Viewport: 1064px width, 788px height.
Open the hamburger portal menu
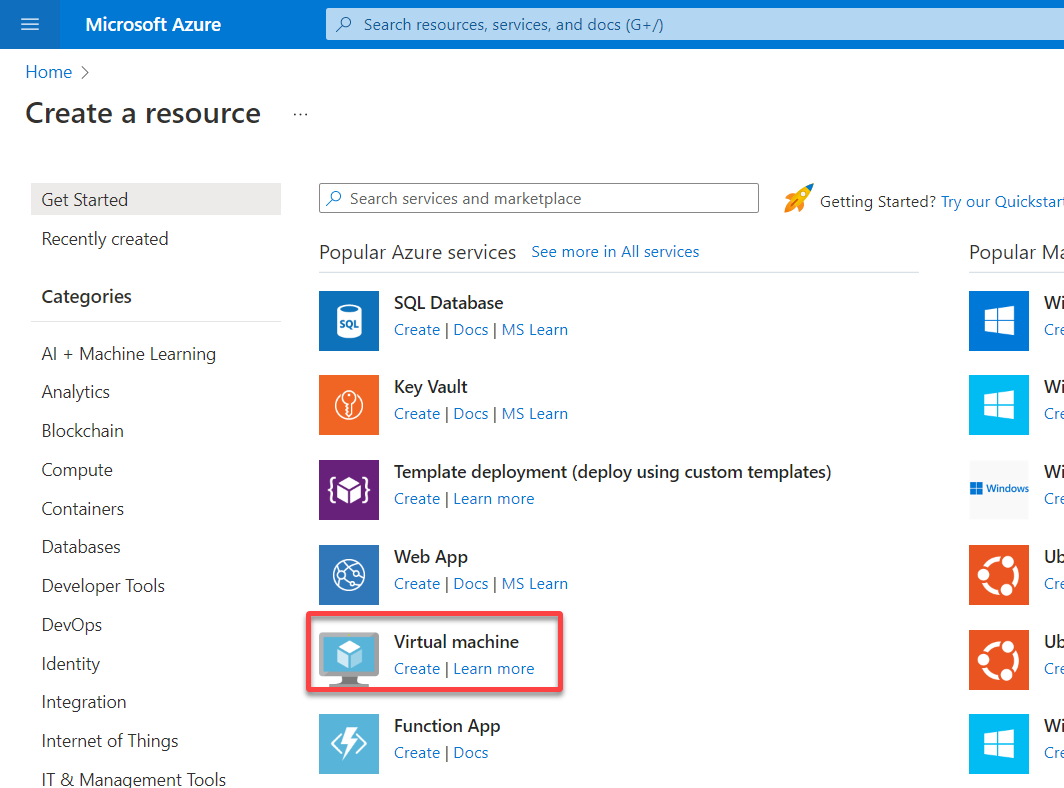tap(30, 24)
